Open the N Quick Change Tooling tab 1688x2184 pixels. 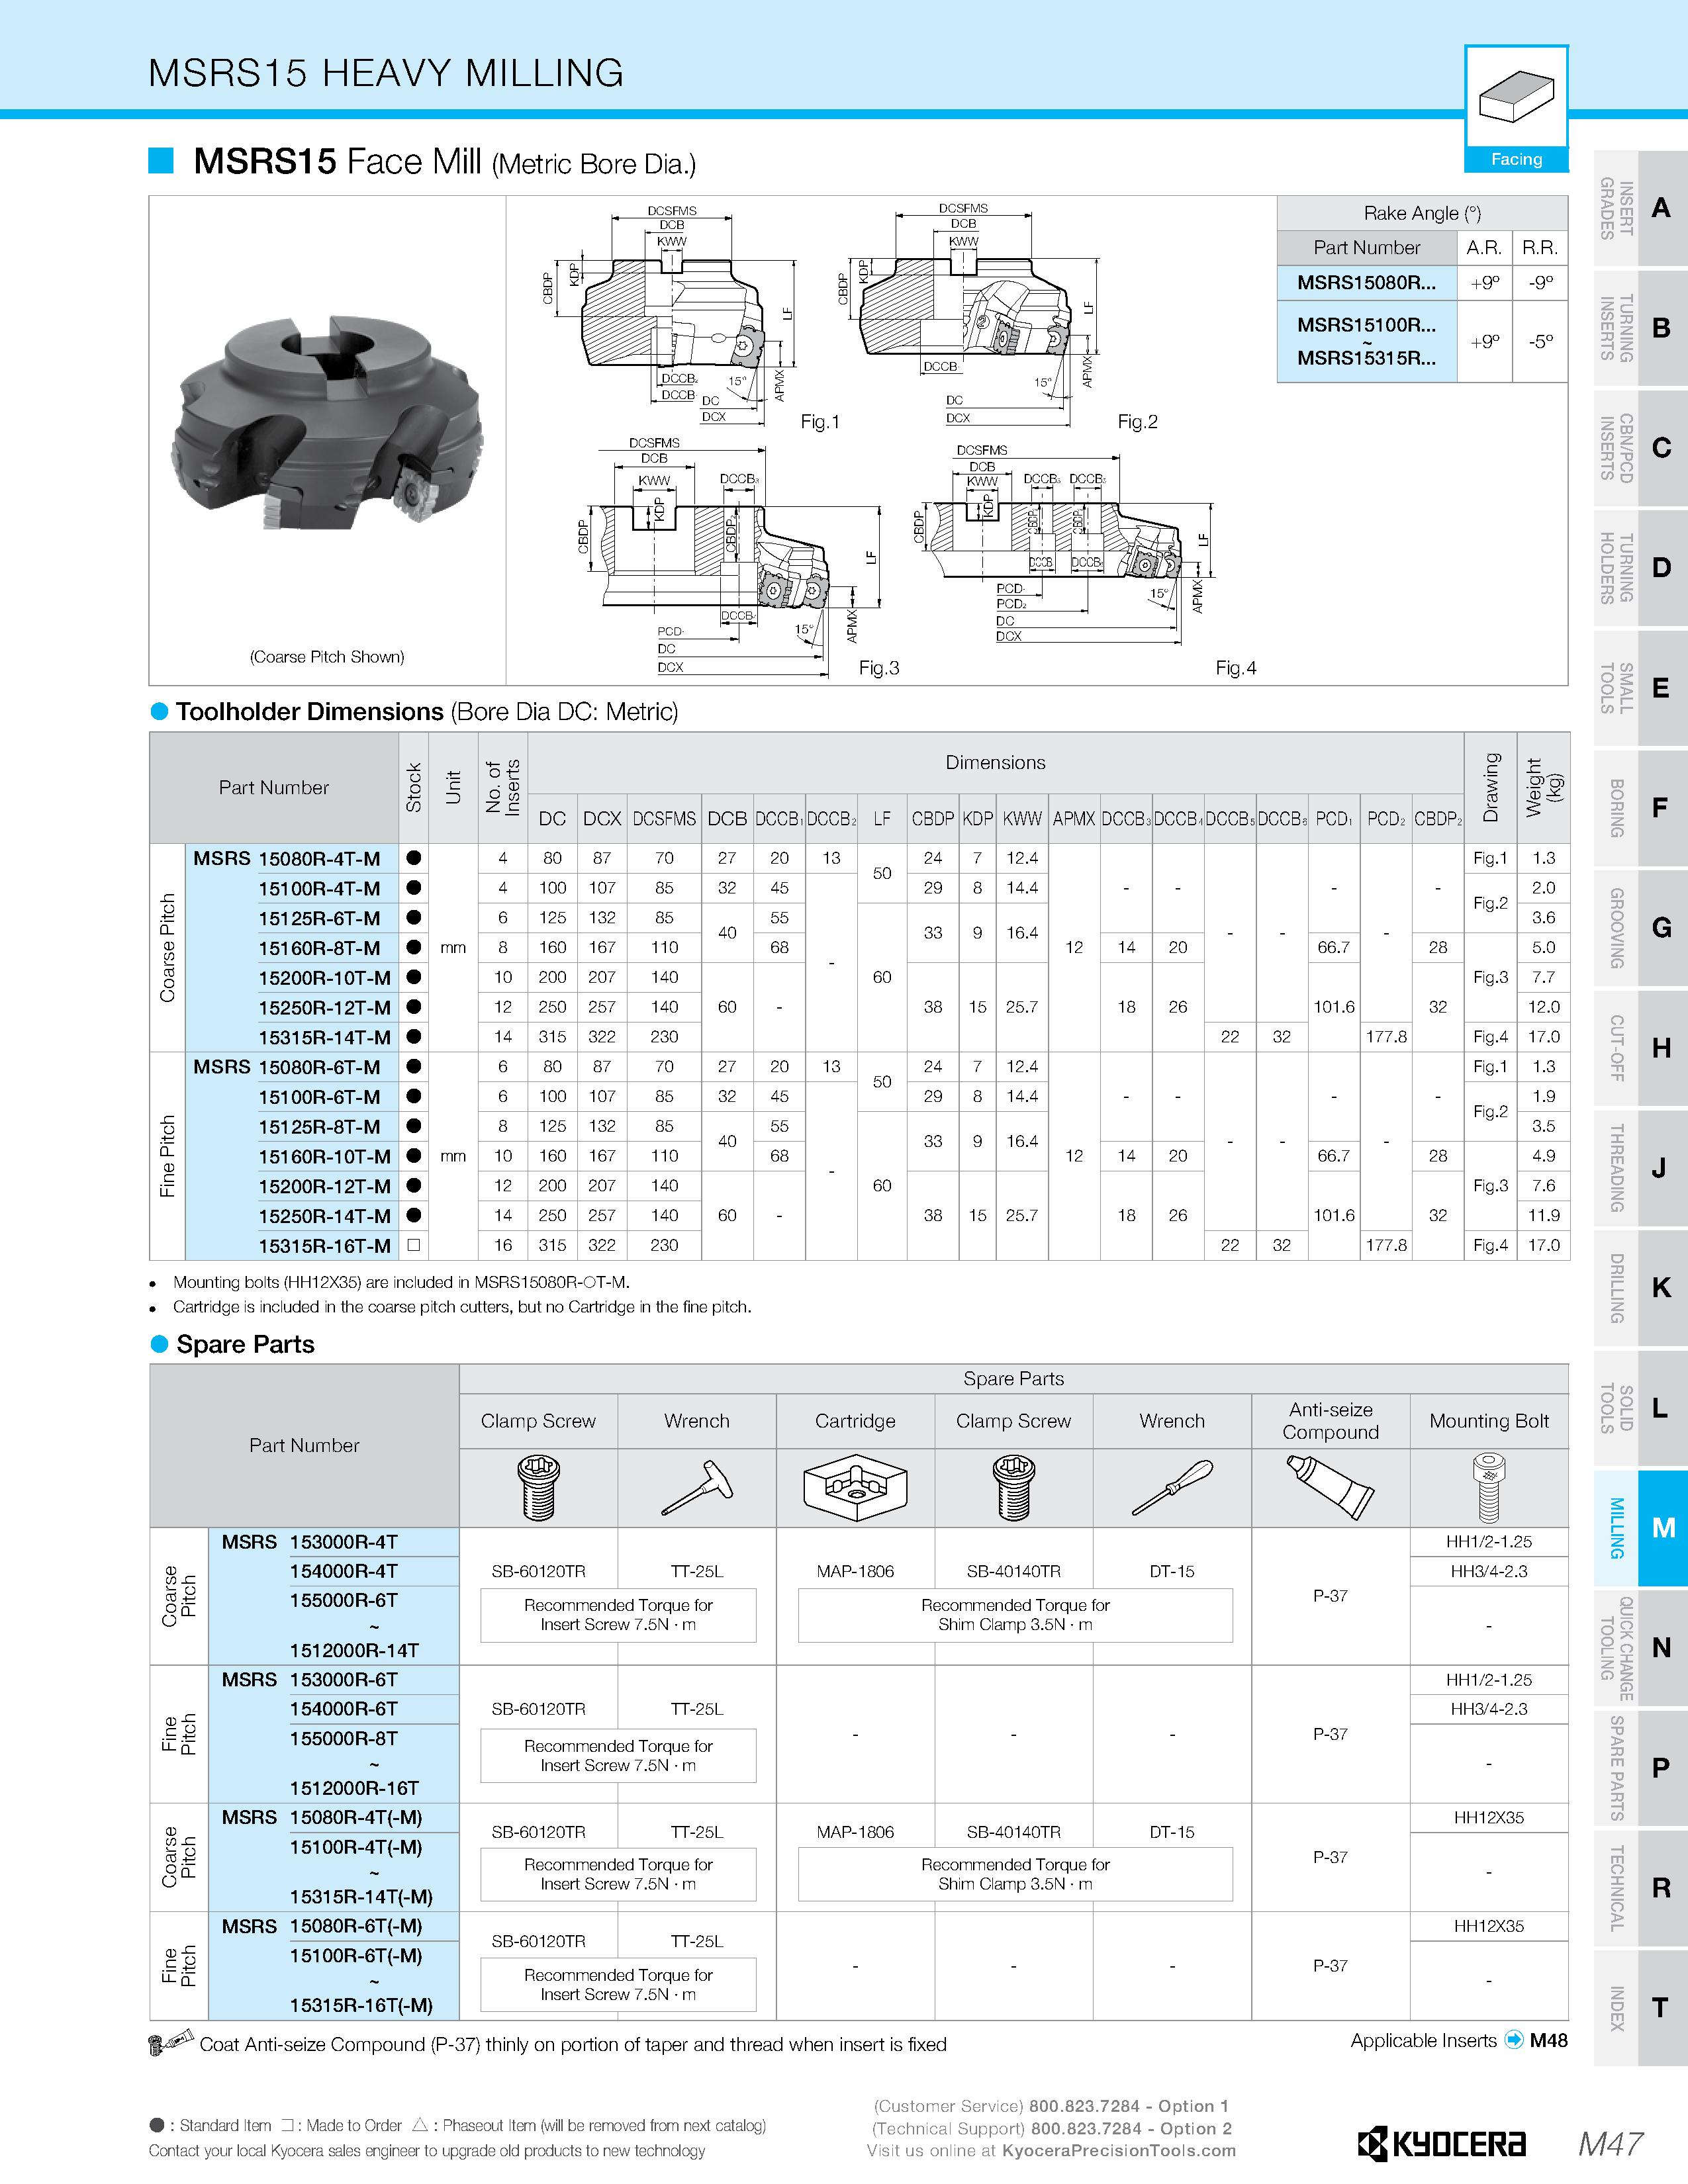(1640, 1648)
